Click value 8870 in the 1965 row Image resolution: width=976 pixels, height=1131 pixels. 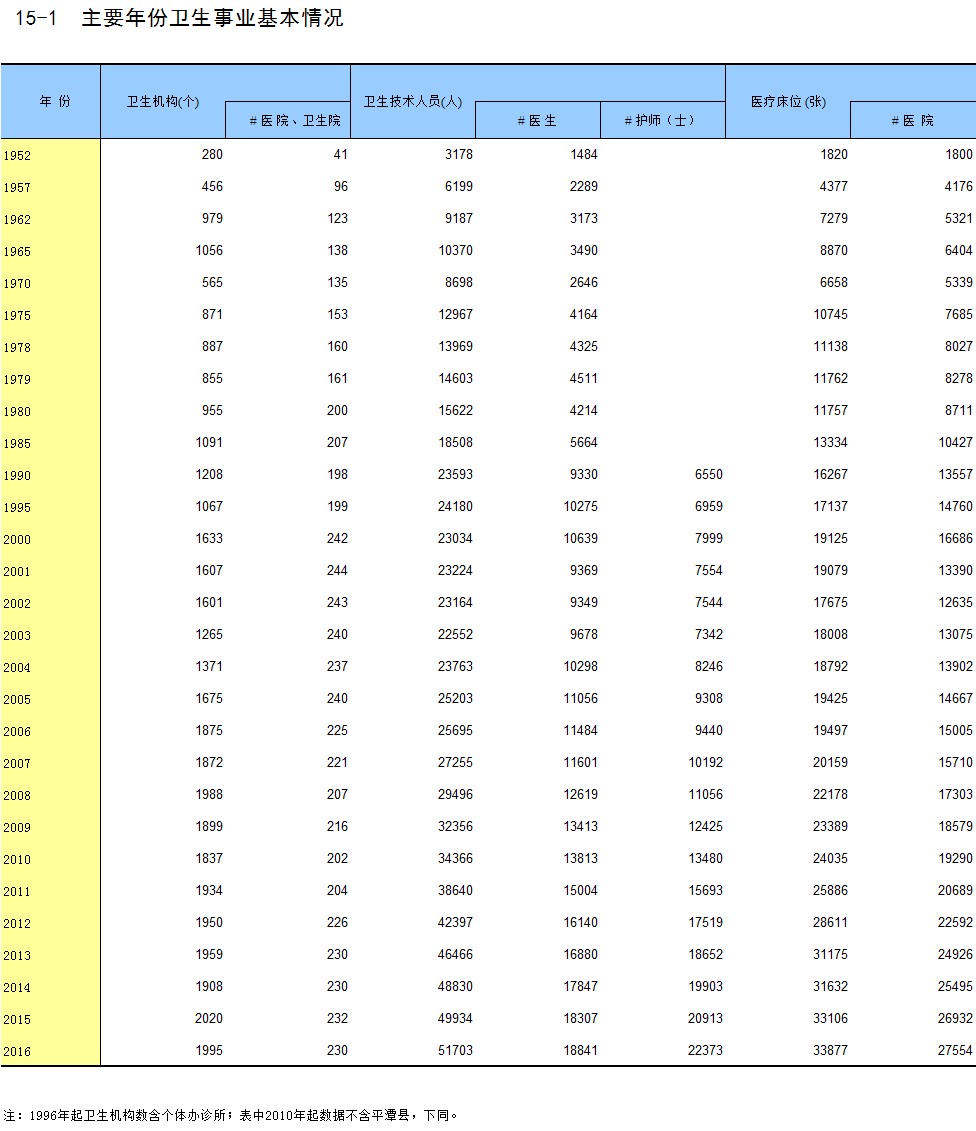(x=833, y=250)
